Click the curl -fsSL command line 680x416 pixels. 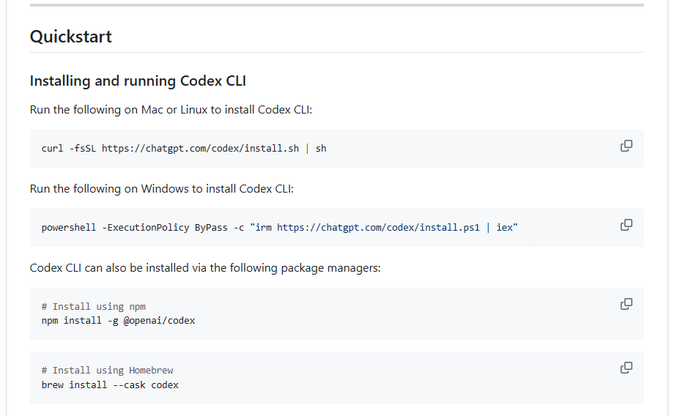pos(184,148)
